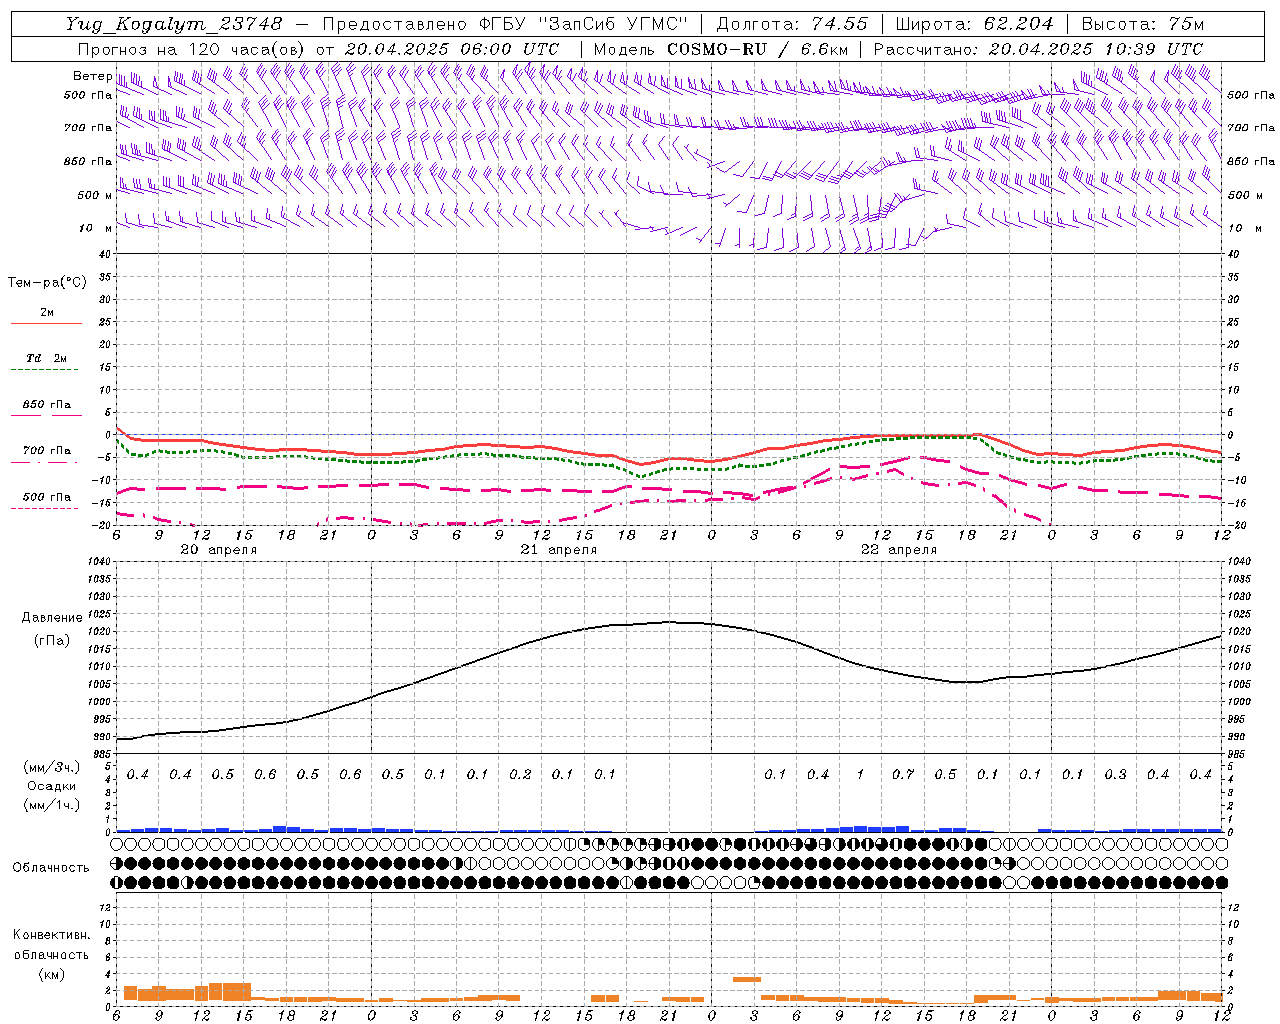Click the 0.3 precipitation value
Screen dimensions: 1280x1024
coord(1116,775)
